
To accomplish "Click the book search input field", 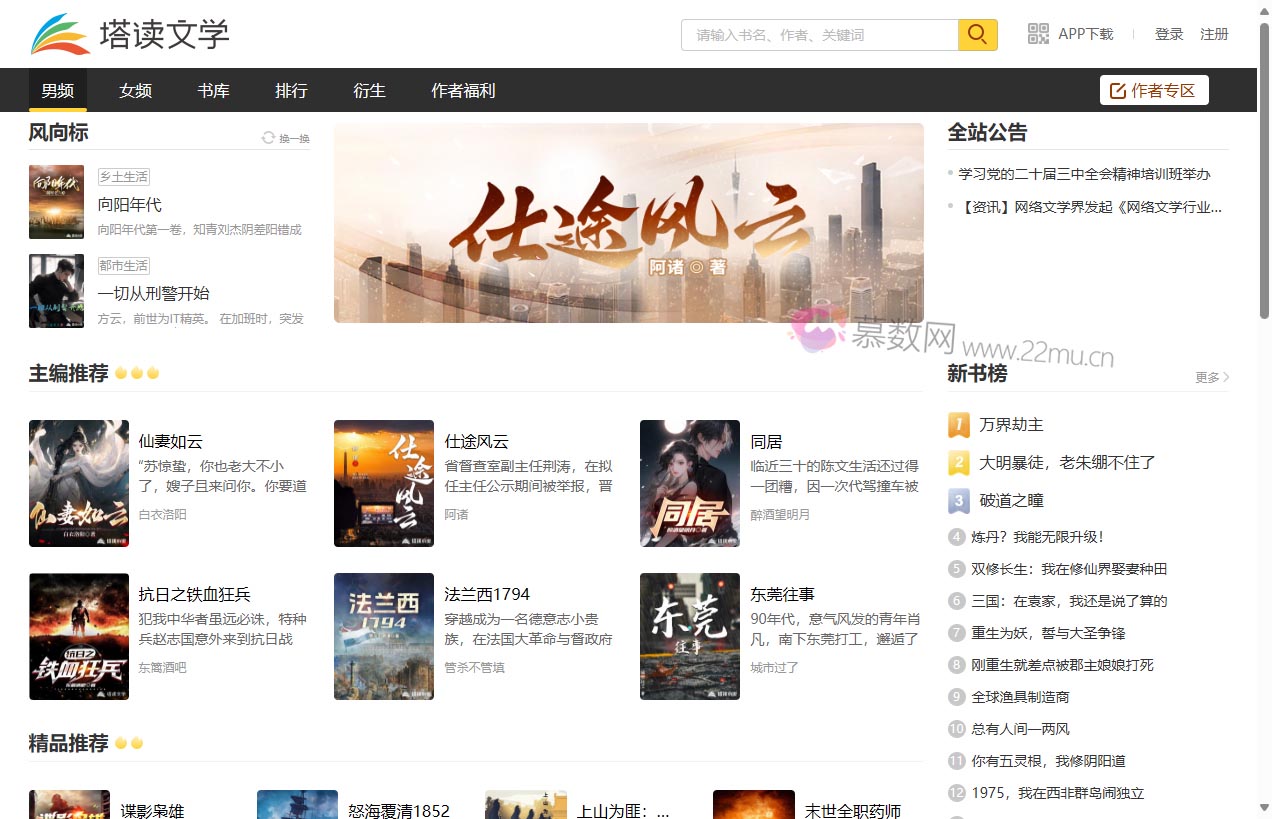I will tap(818, 34).
